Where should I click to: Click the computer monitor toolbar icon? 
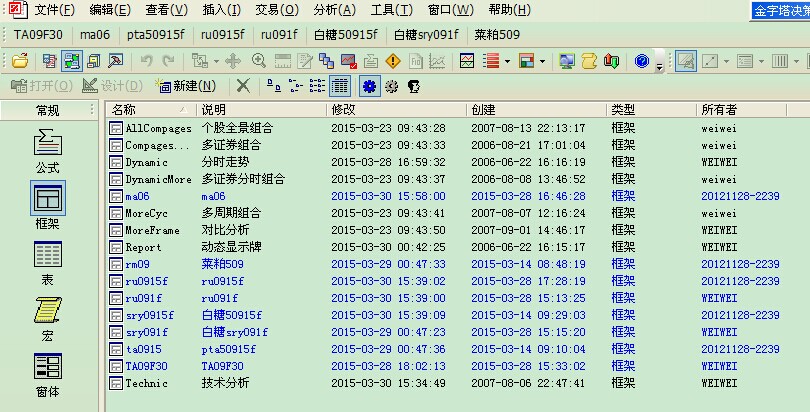coord(567,61)
